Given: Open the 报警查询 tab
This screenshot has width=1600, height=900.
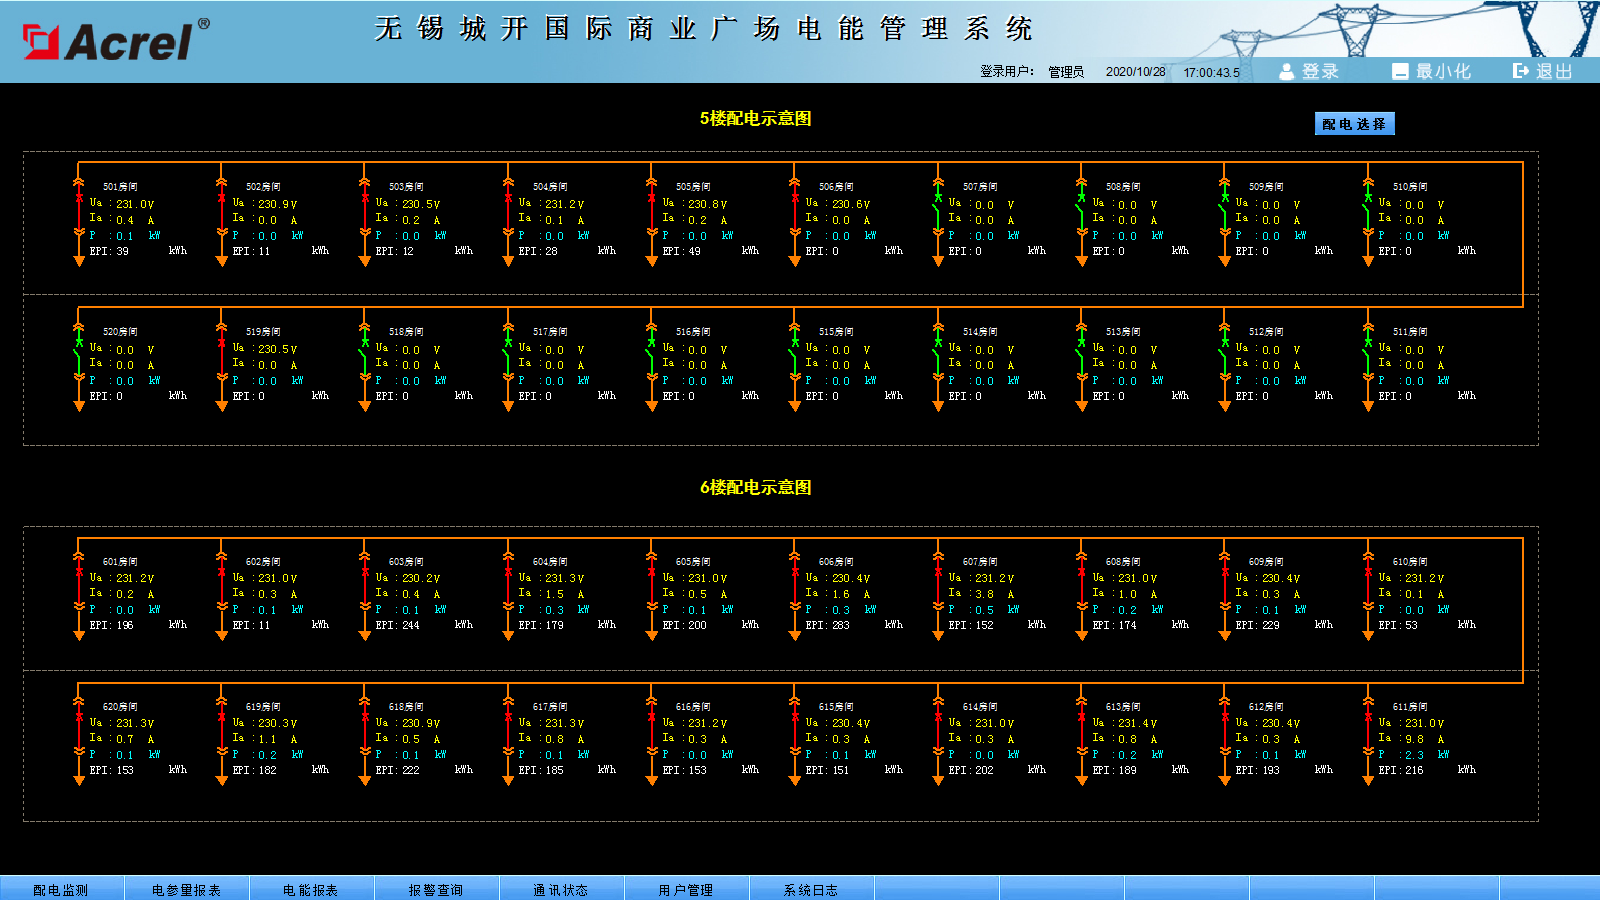Looking at the screenshot, I should (436, 889).
